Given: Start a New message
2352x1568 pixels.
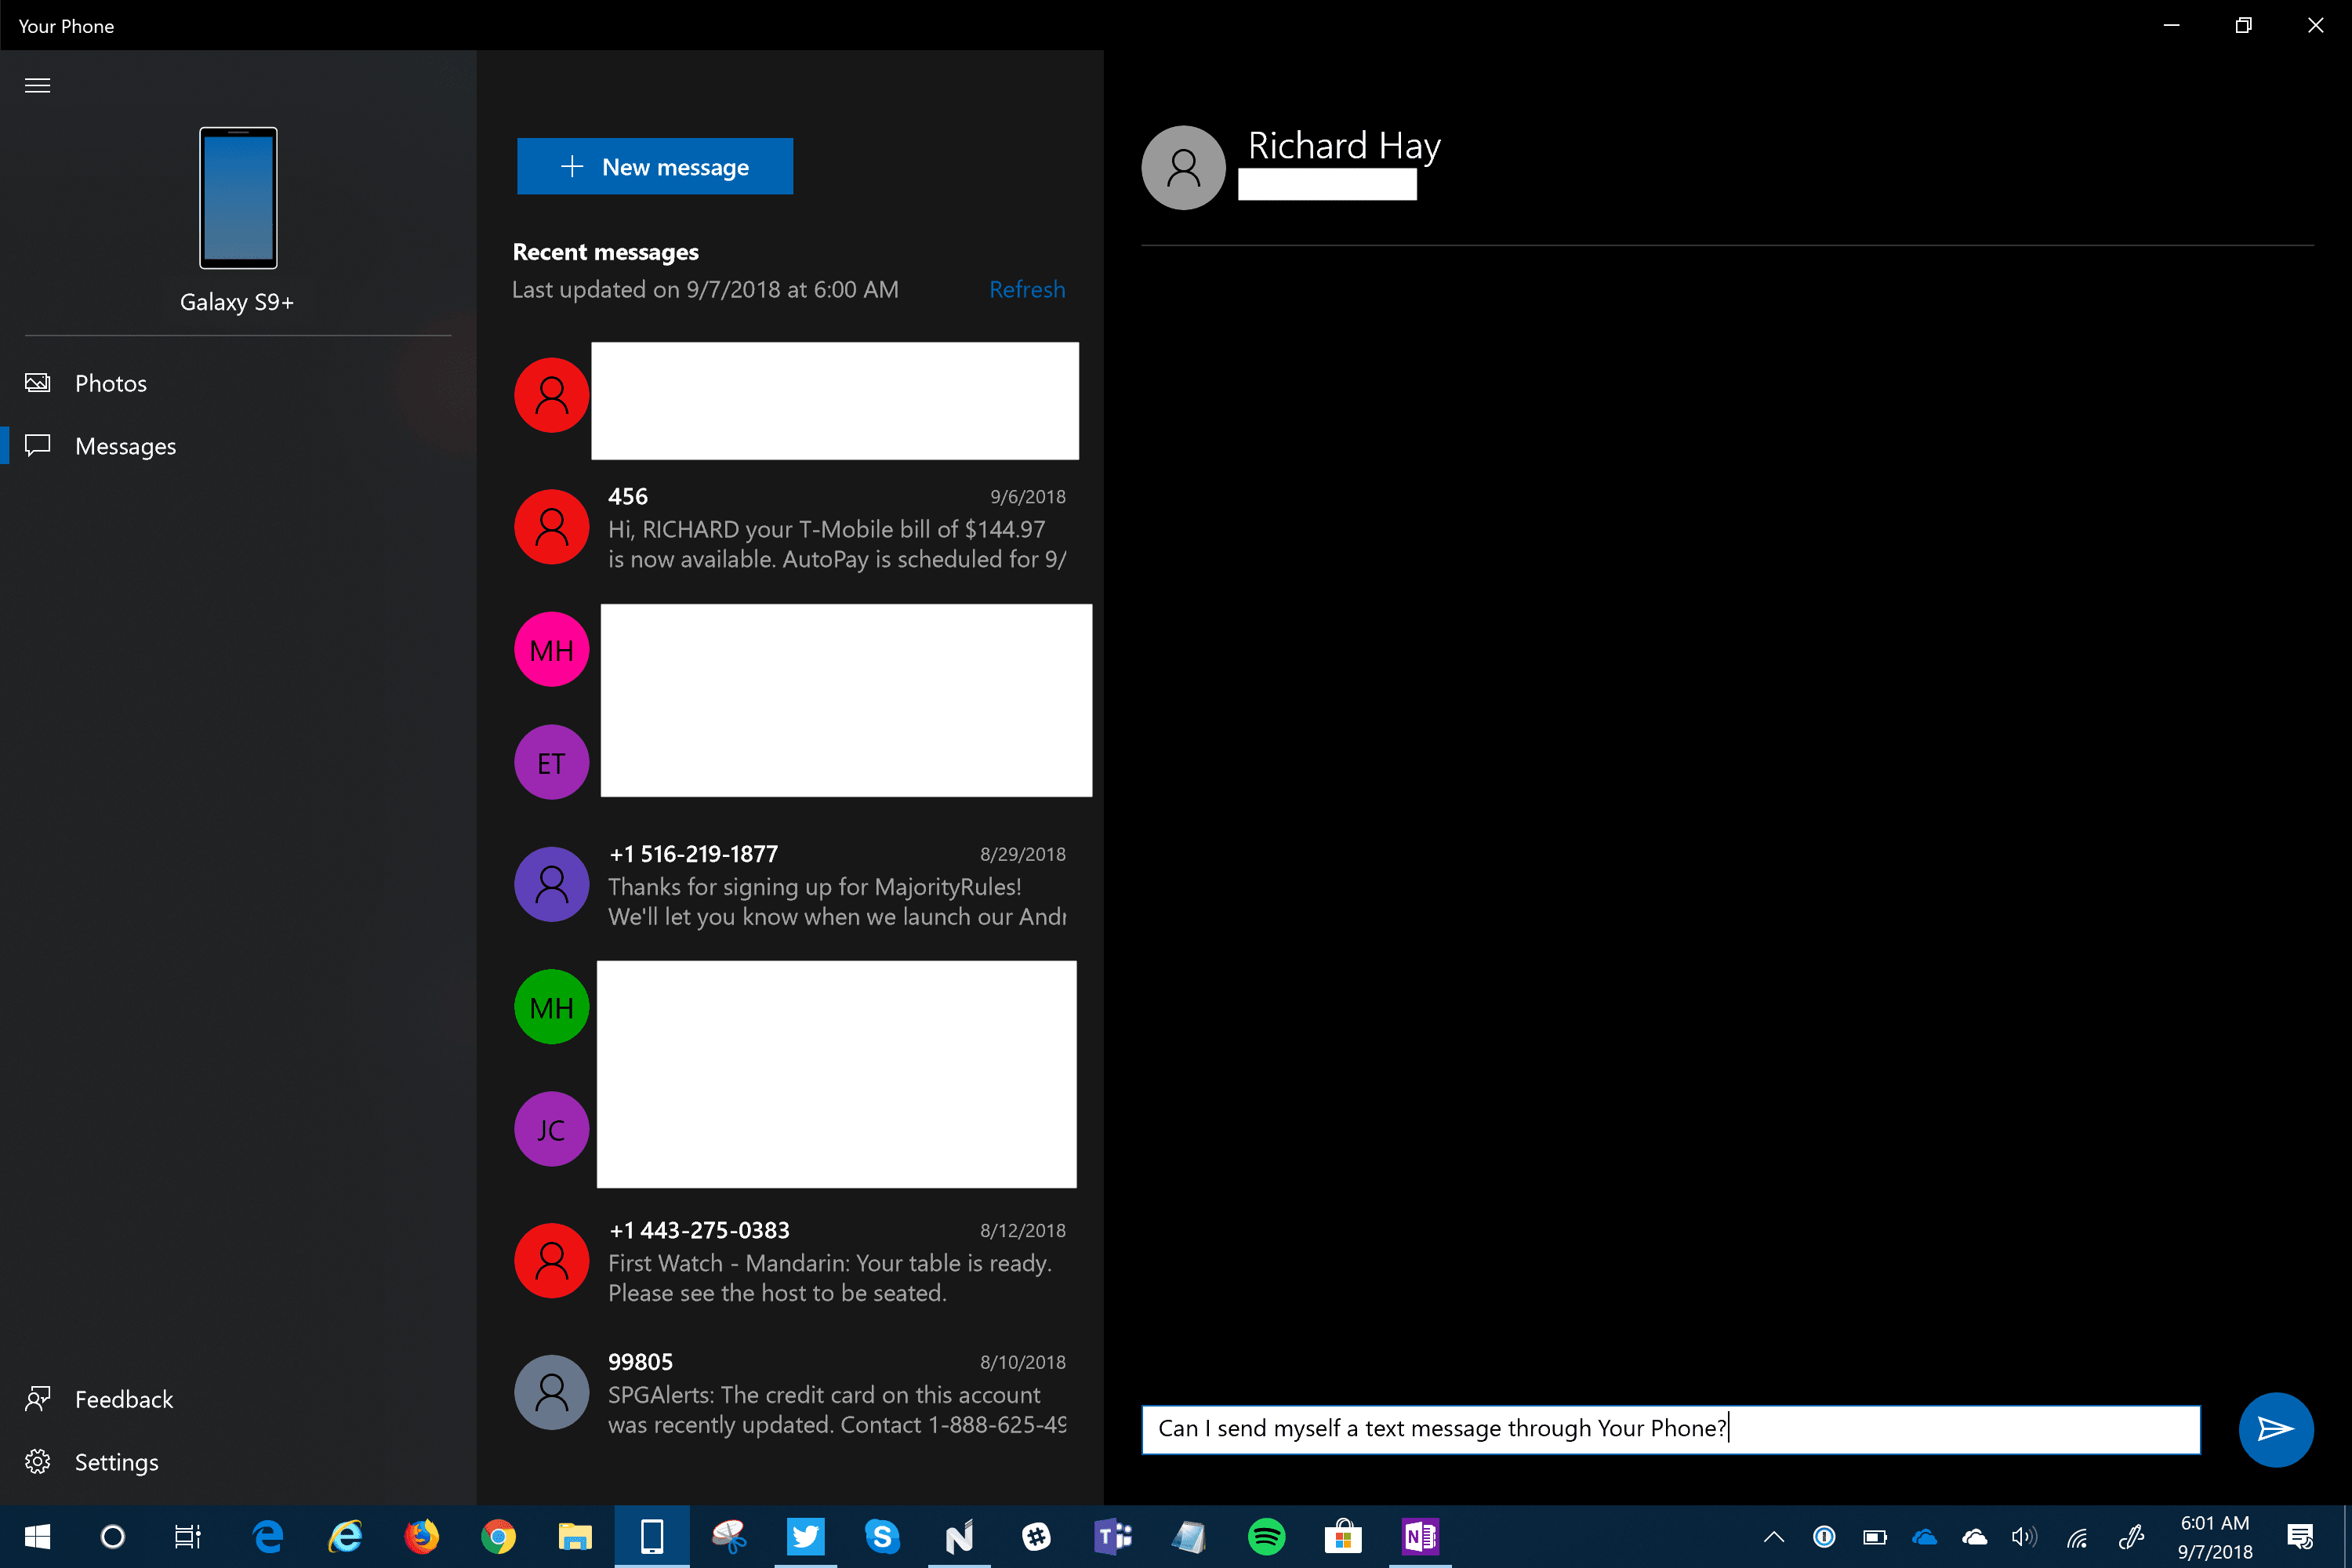Looking at the screenshot, I should [655, 166].
